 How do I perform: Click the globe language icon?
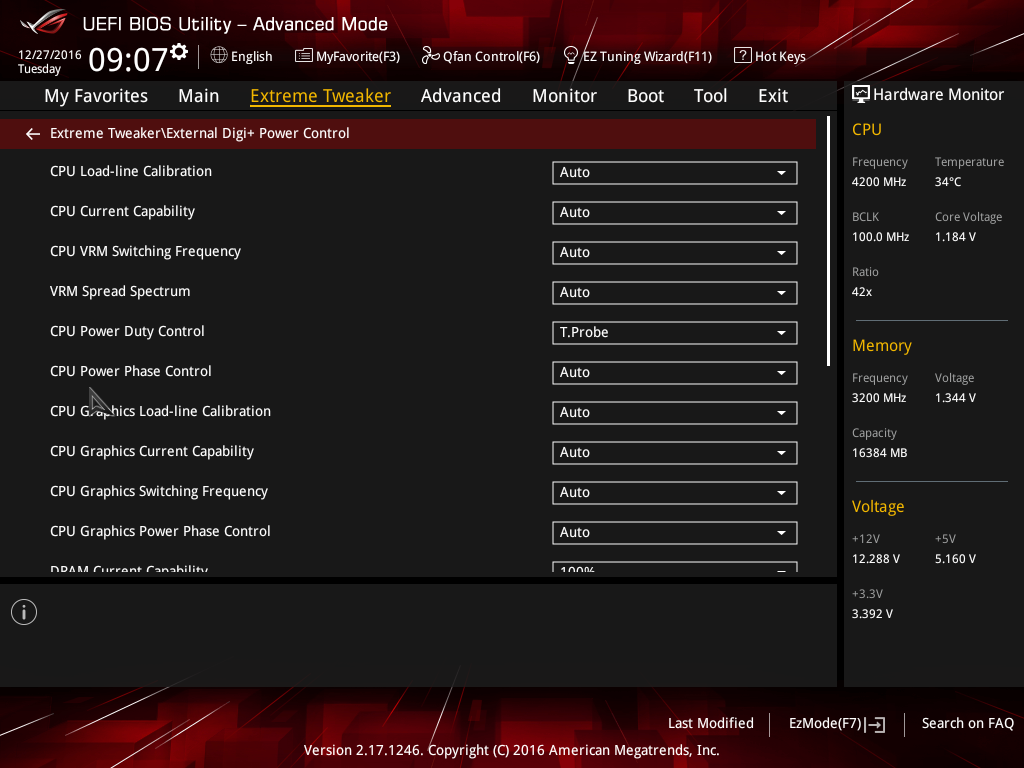click(219, 56)
